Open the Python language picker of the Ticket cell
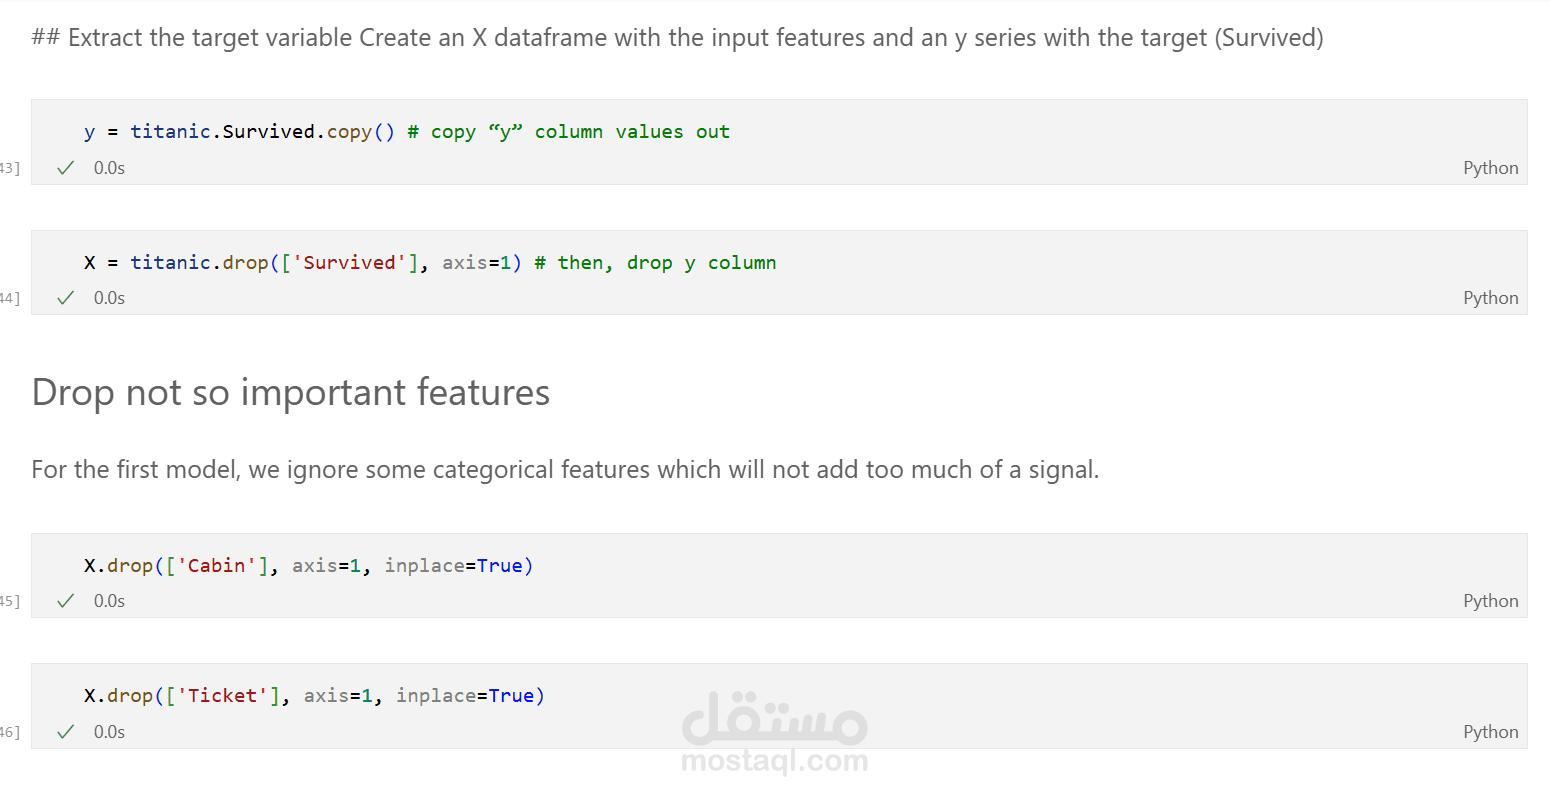The width and height of the screenshot is (1550, 793). click(x=1490, y=732)
